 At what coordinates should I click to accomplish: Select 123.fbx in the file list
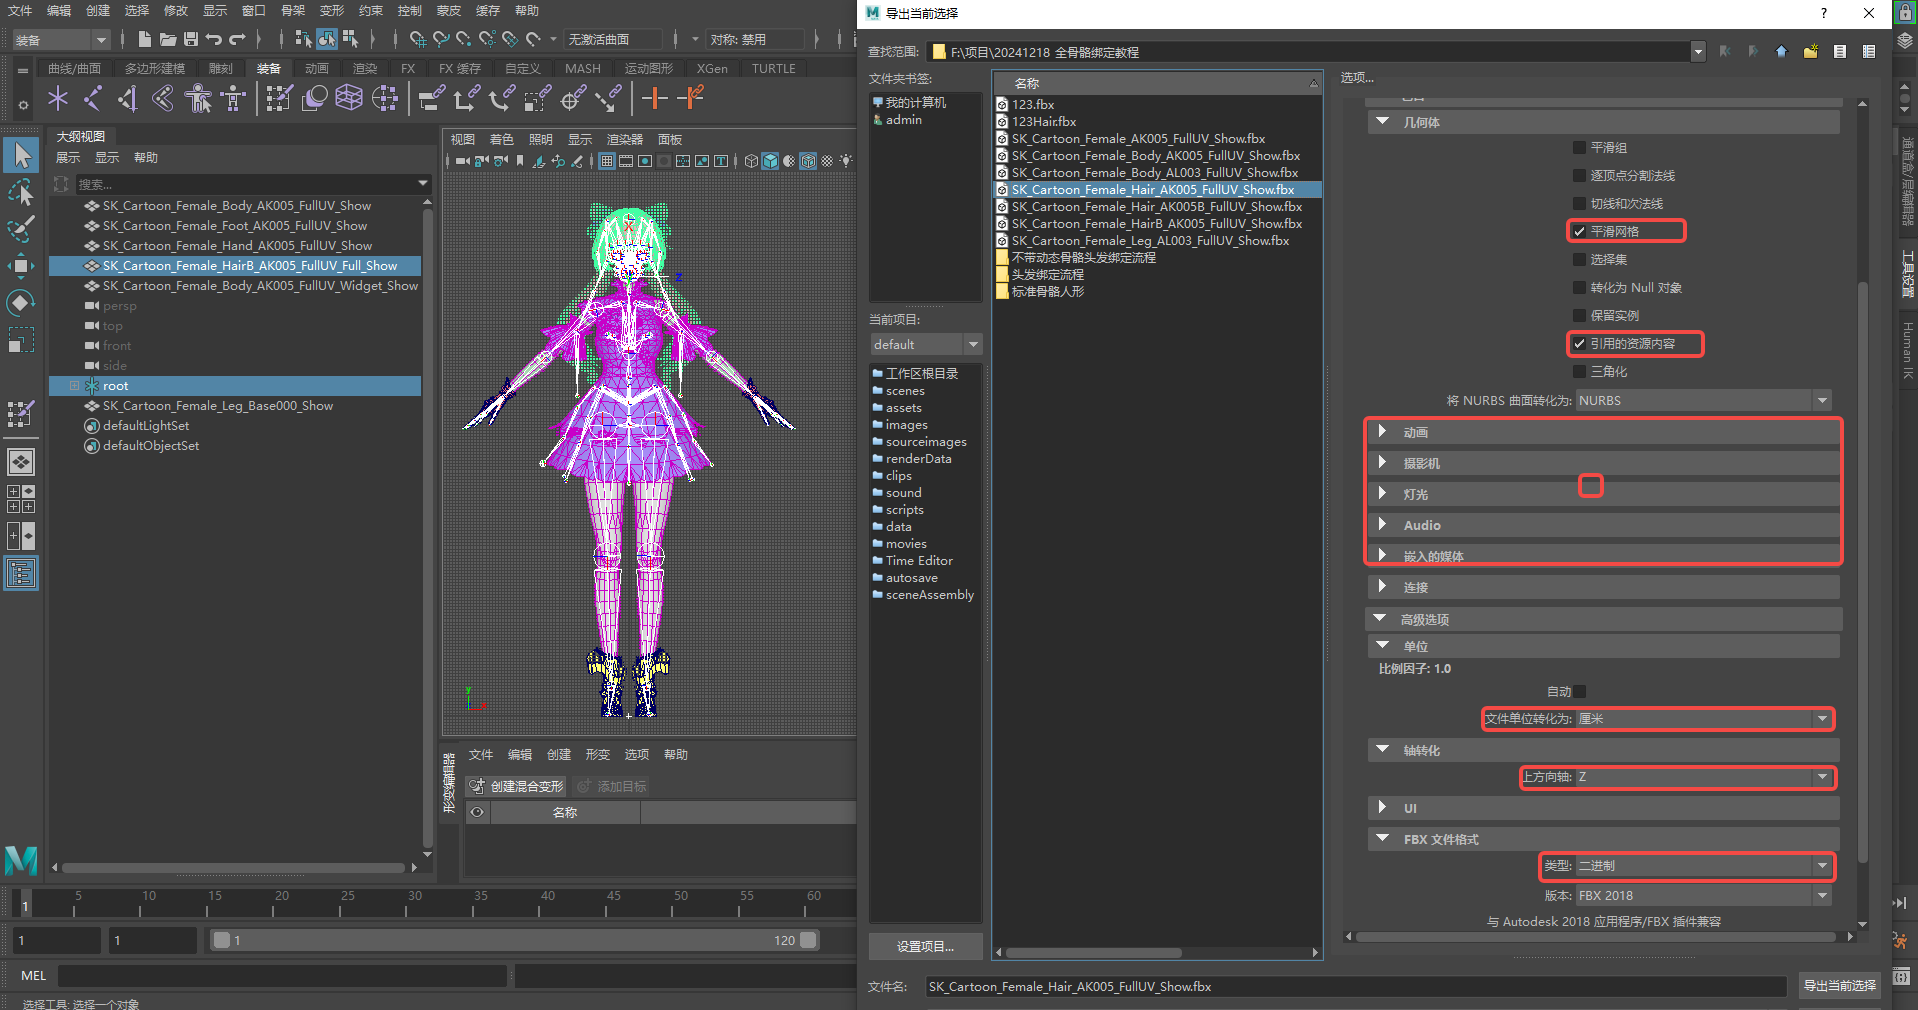click(x=1033, y=105)
